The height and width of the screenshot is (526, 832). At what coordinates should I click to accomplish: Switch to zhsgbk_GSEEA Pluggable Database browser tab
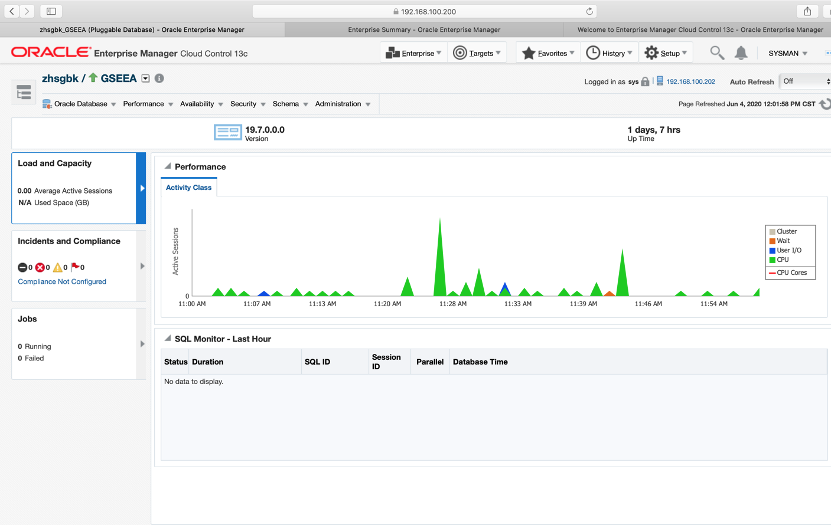point(142,30)
